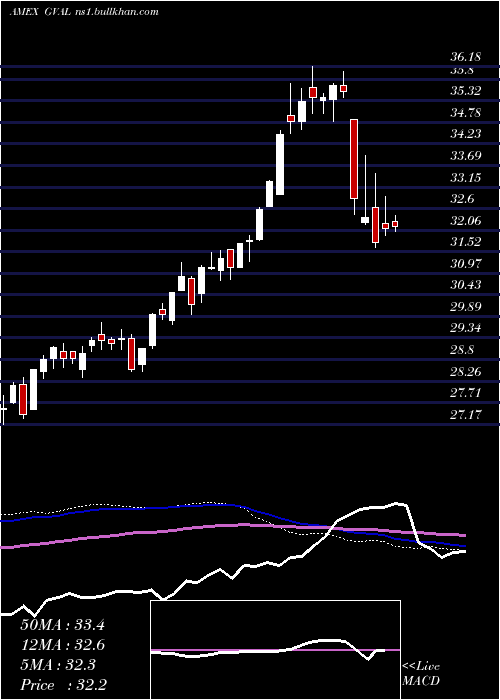Click the last red candle near 32.06

click(x=395, y=224)
